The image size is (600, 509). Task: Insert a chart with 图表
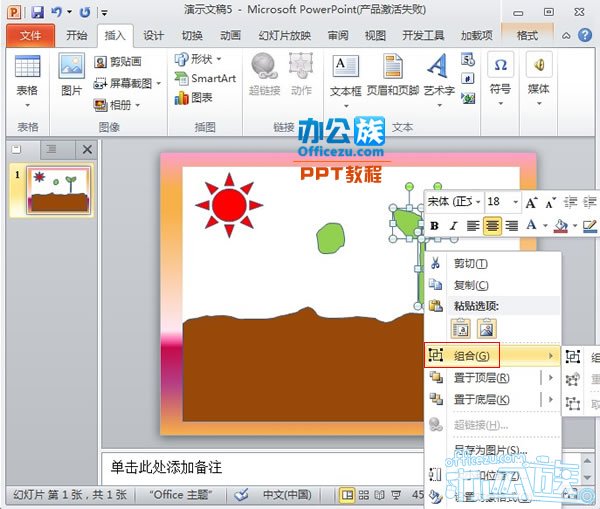[193, 98]
